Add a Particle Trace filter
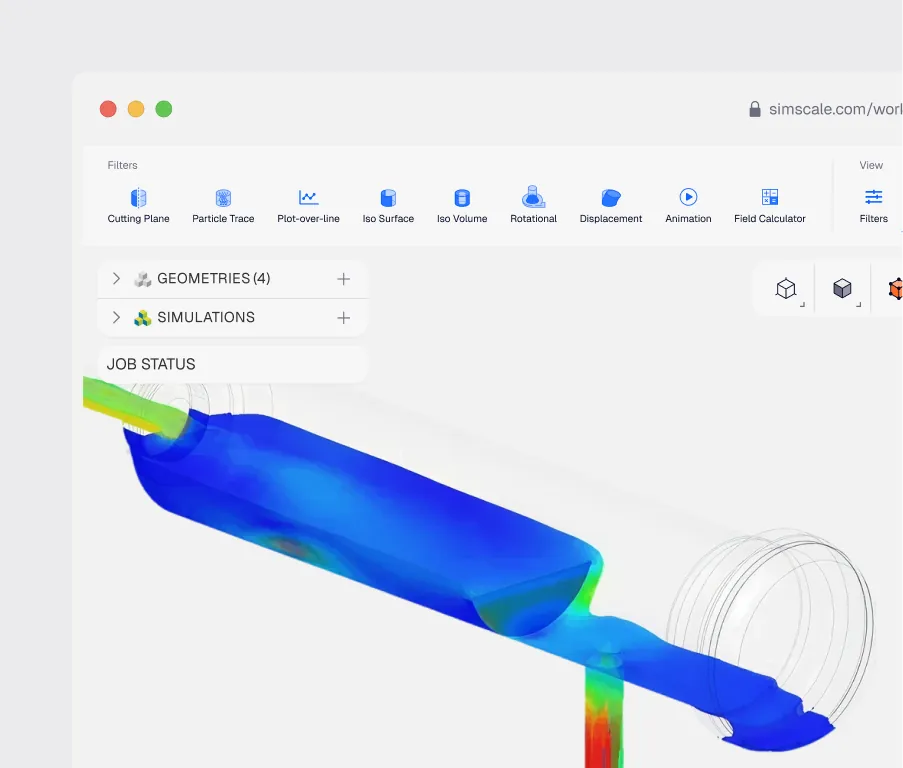The image size is (903, 768). 223,206
